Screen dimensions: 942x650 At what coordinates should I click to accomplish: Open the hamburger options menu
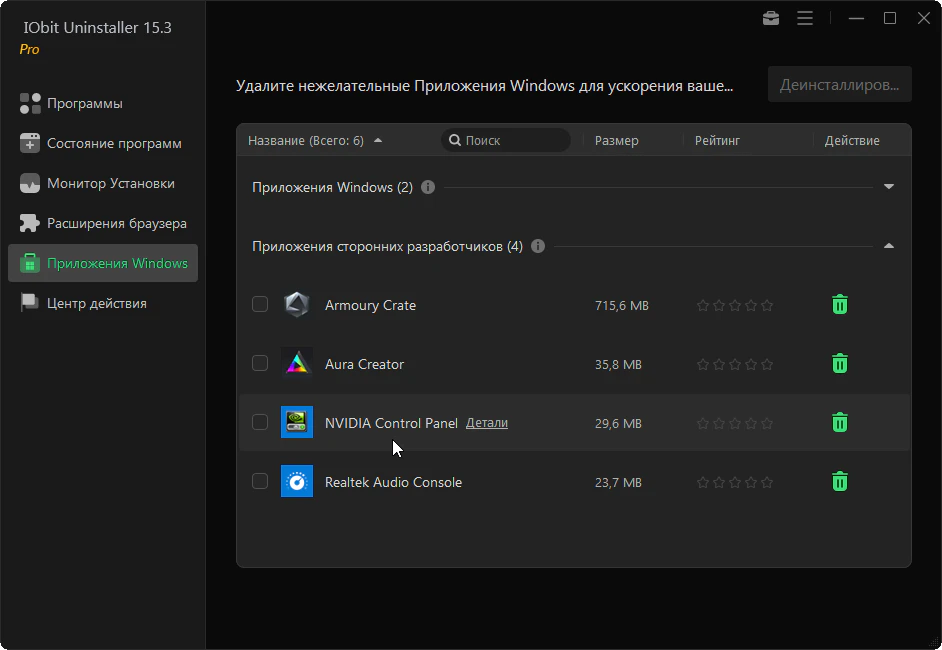(805, 18)
